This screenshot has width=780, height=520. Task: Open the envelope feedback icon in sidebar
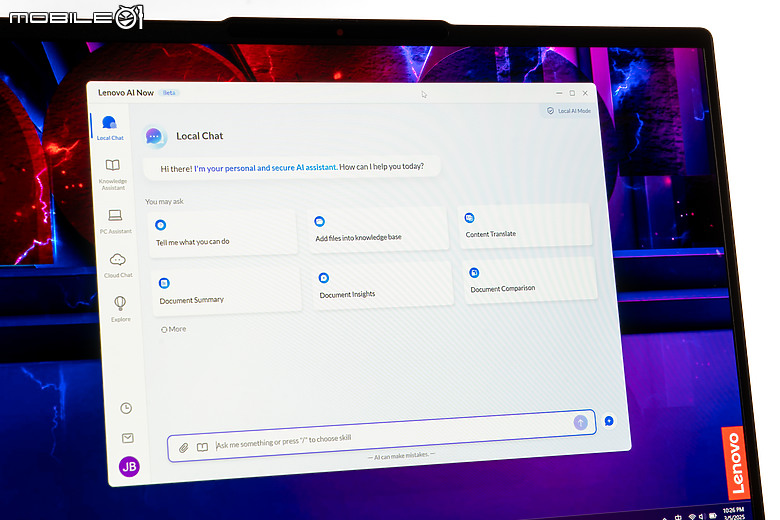pos(127,438)
